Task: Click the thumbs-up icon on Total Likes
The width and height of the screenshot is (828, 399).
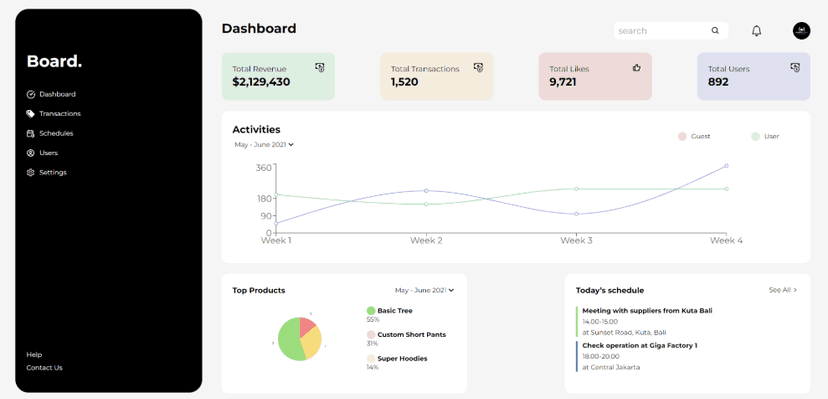Action: point(636,68)
